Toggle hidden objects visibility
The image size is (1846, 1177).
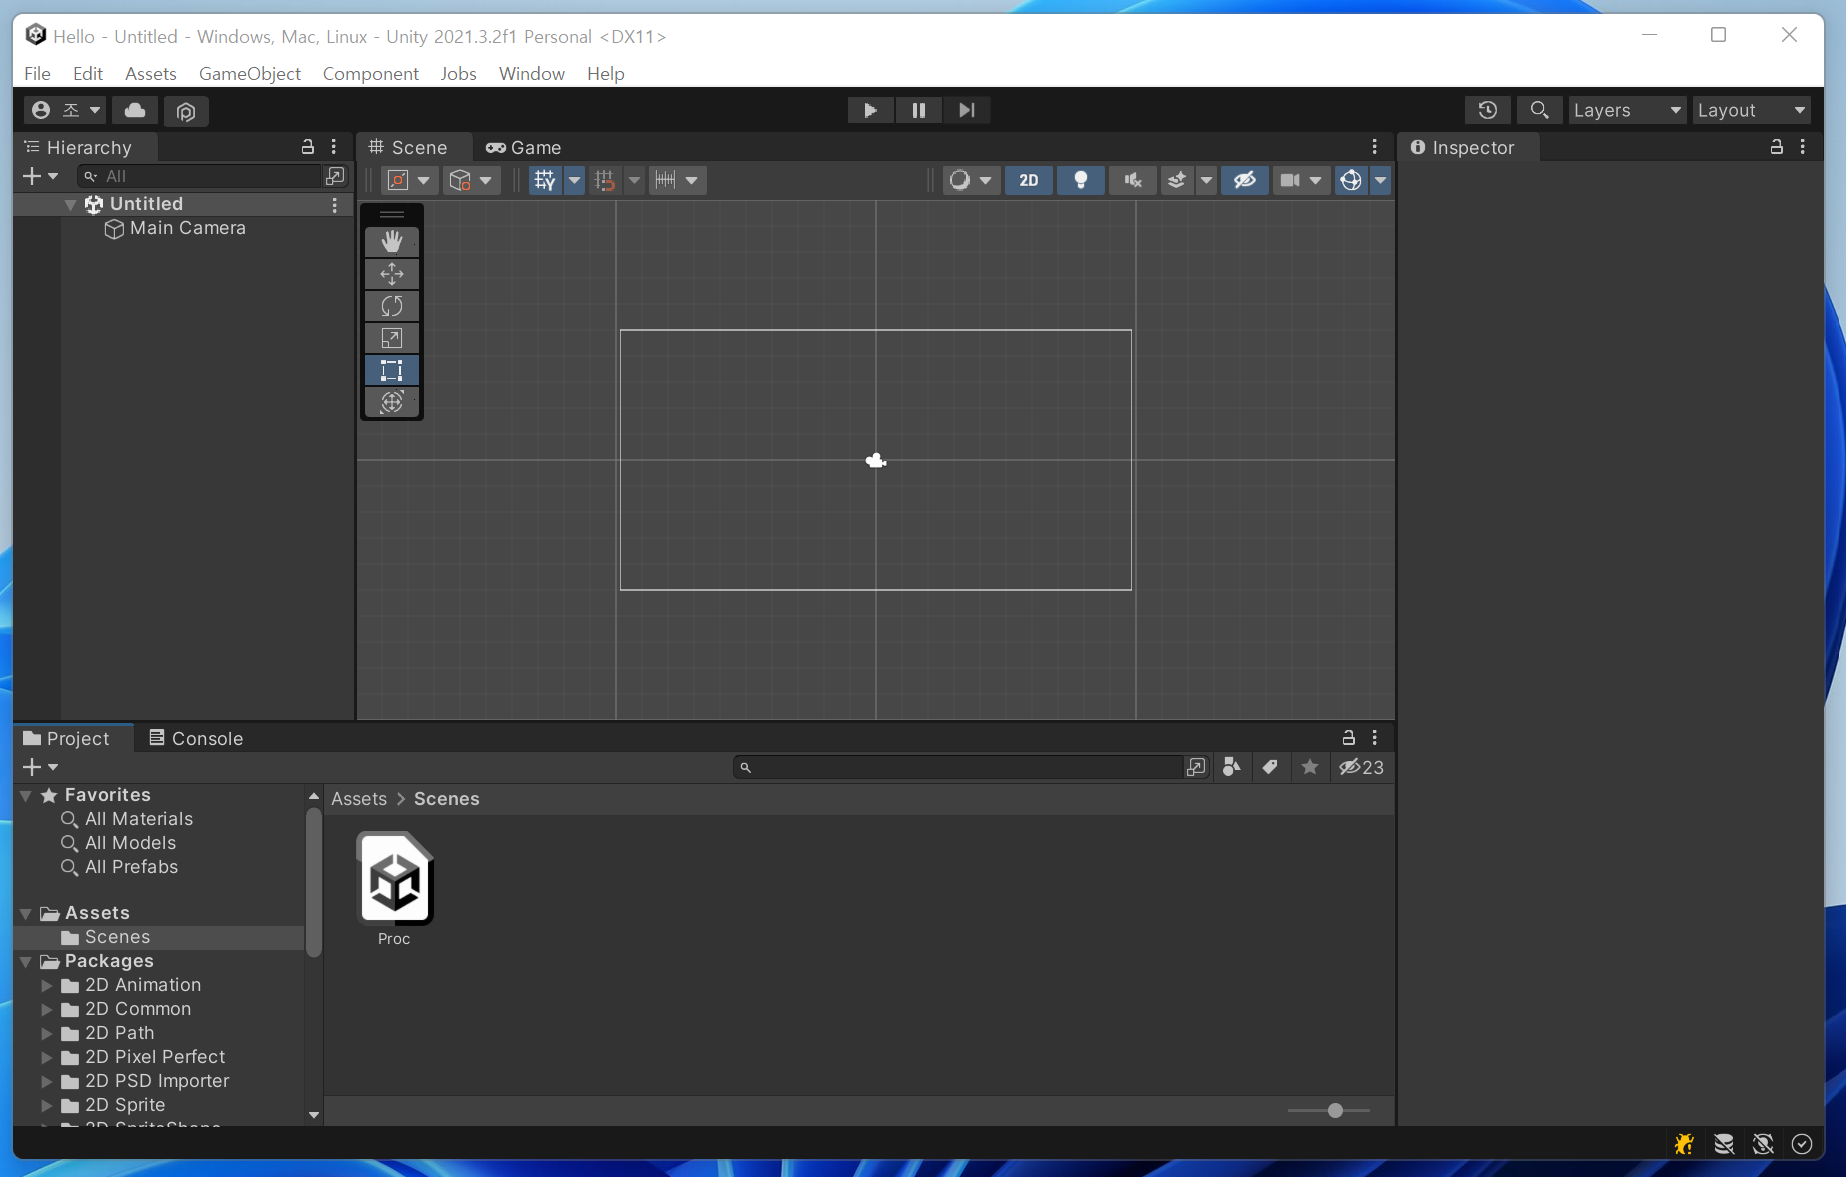(x=1245, y=180)
